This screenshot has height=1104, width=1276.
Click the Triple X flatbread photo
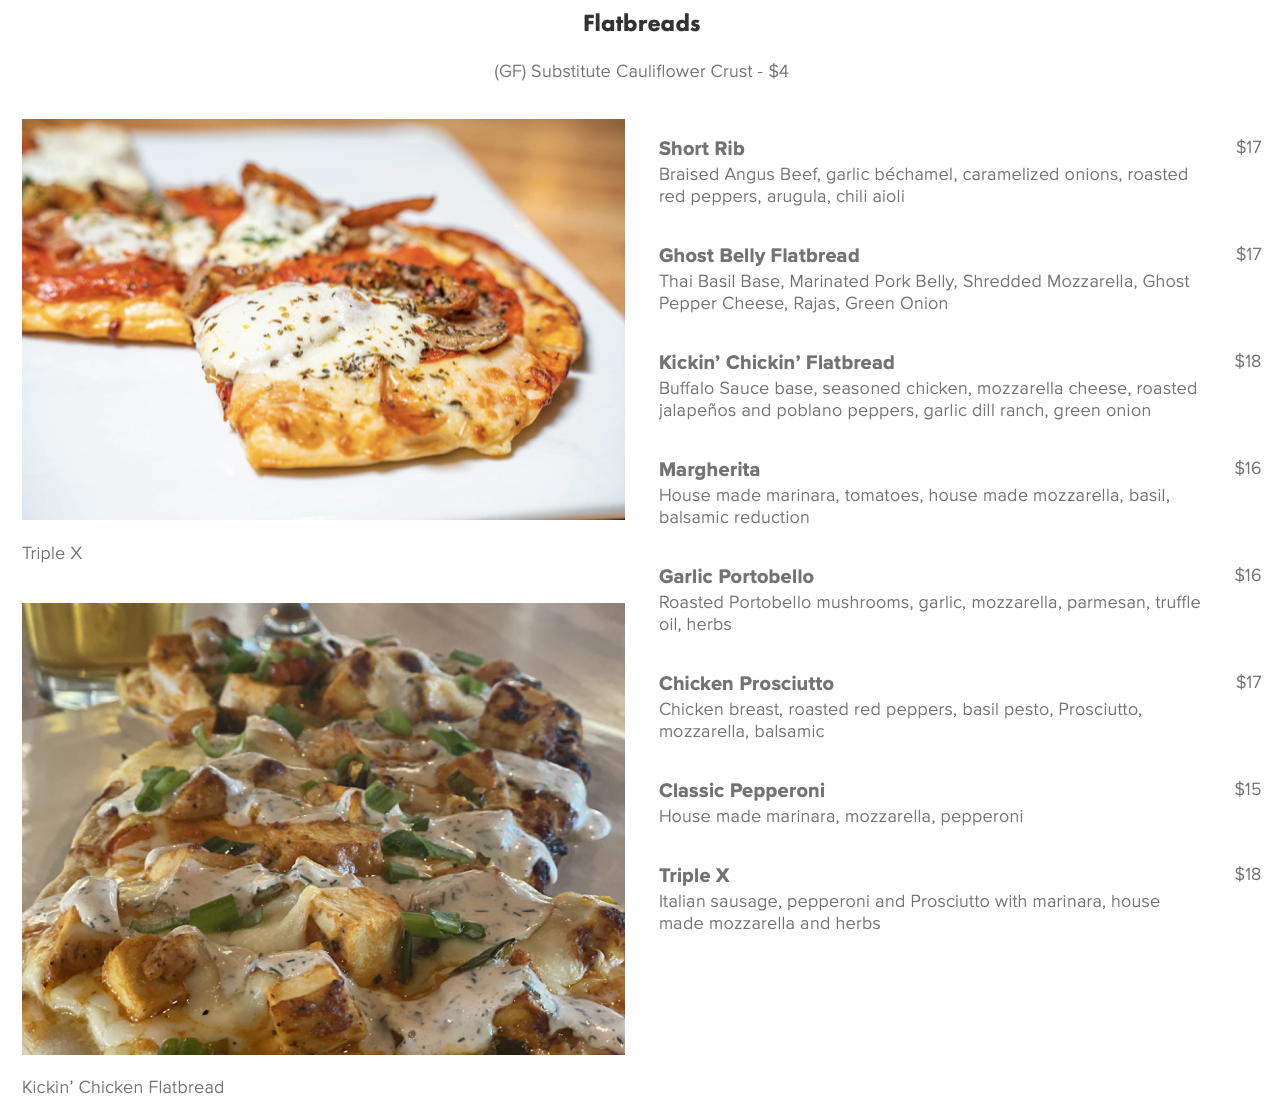323,319
